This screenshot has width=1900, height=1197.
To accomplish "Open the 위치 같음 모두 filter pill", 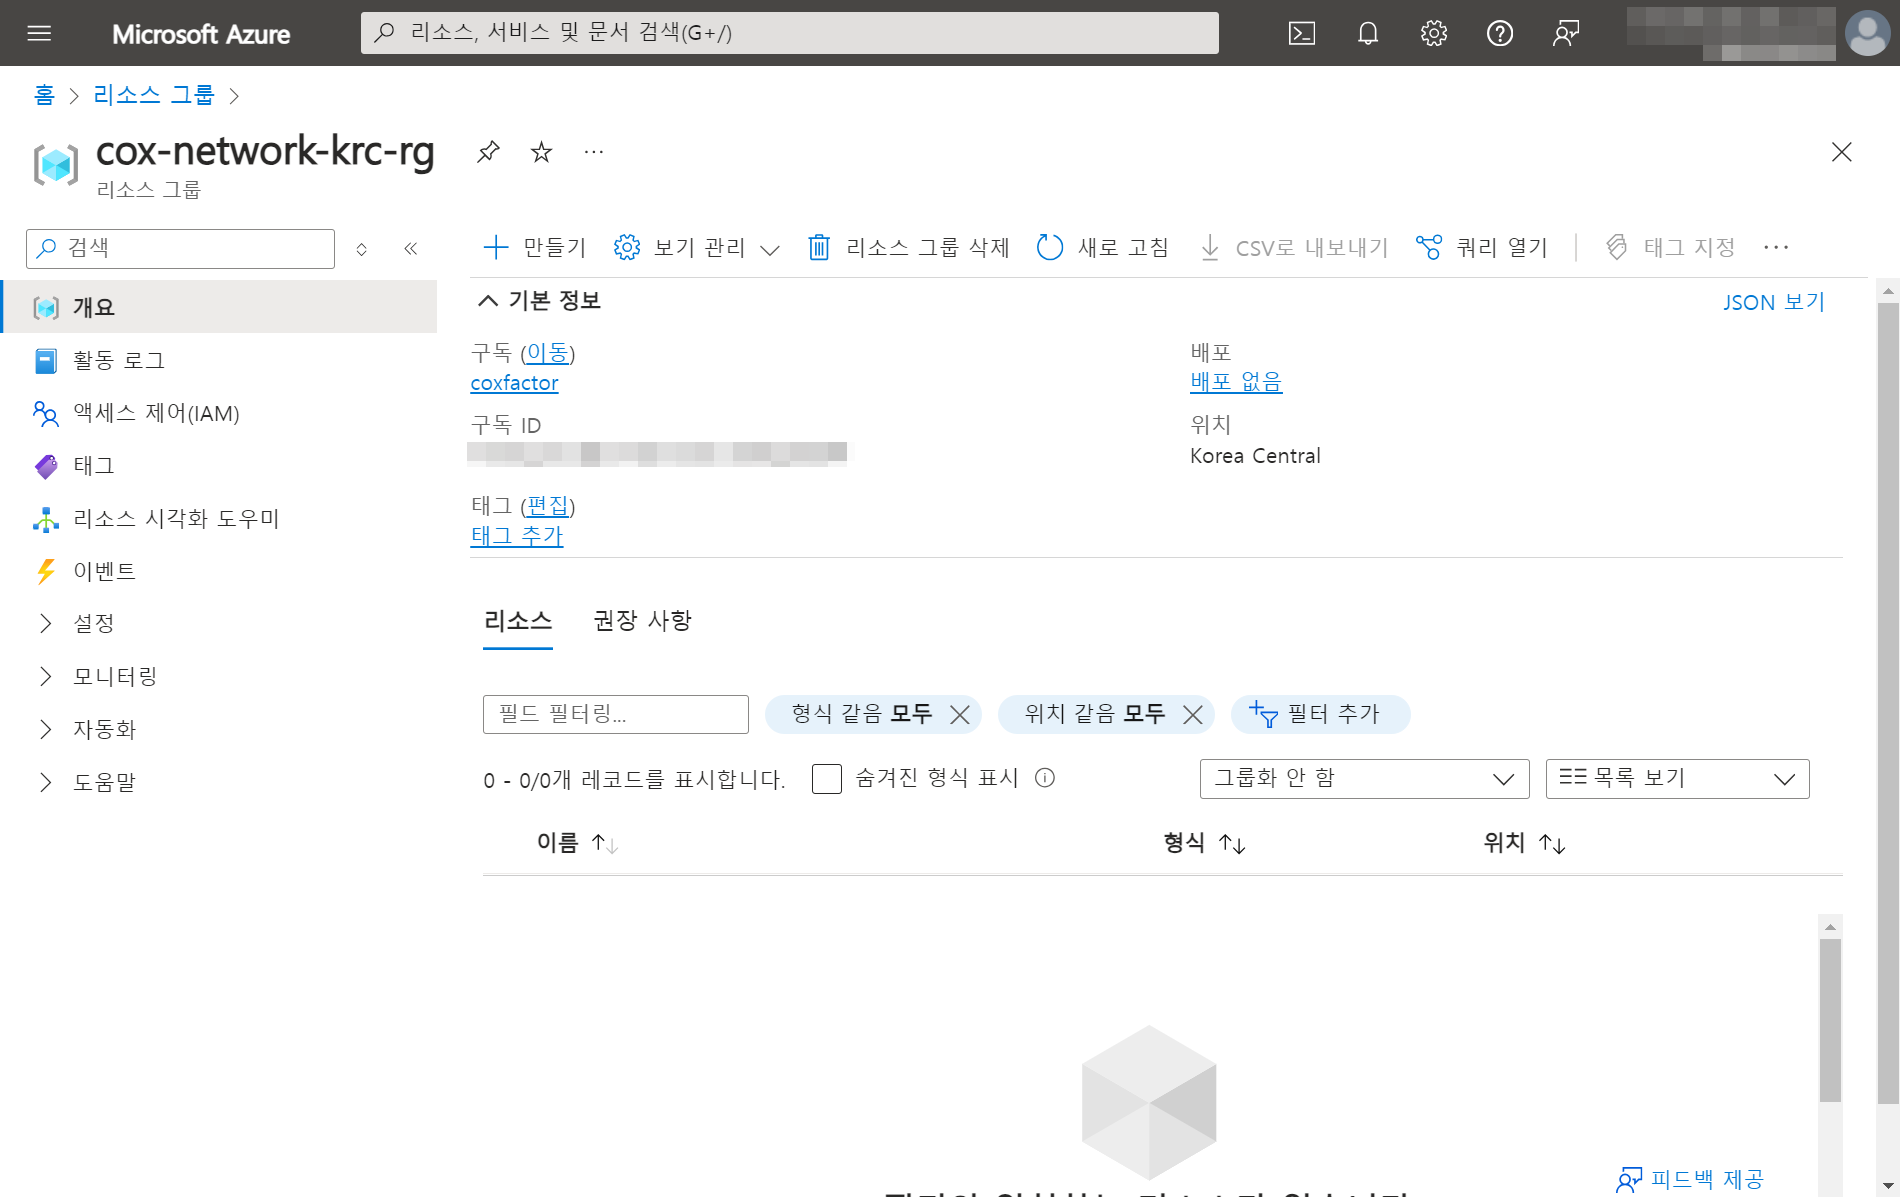I will [1094, 714].
